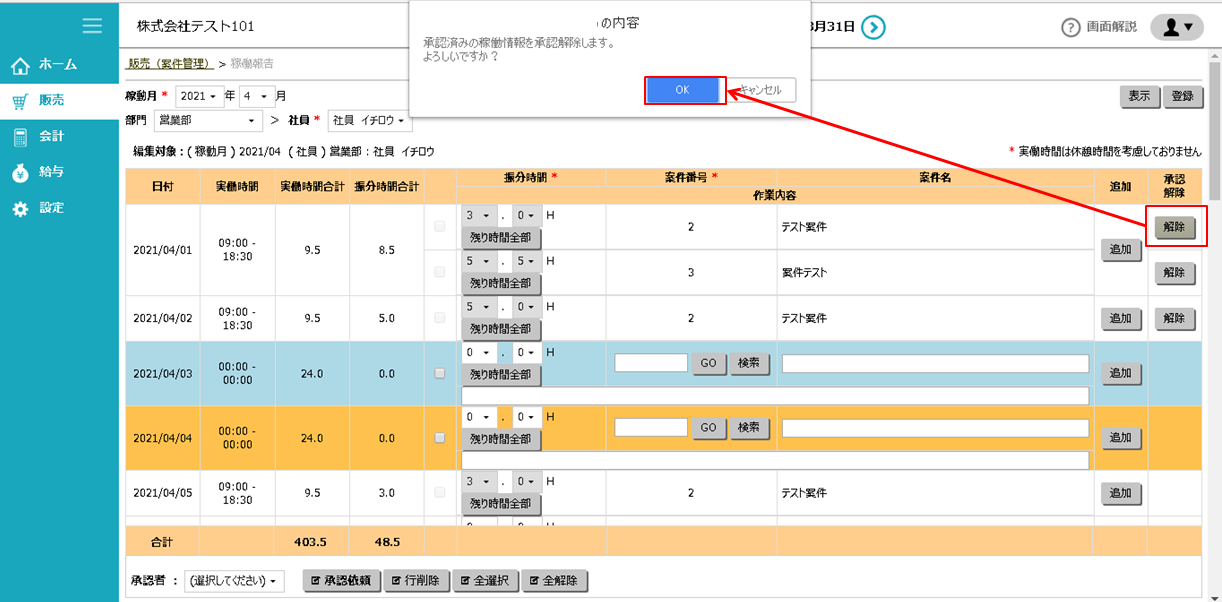Expand the 部門 dropdown showing 営業部
1222x602 pixels.
click(x=208, y=121)
